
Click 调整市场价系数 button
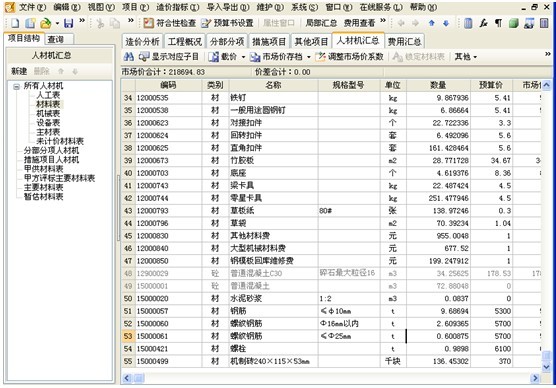click(350, 57)
